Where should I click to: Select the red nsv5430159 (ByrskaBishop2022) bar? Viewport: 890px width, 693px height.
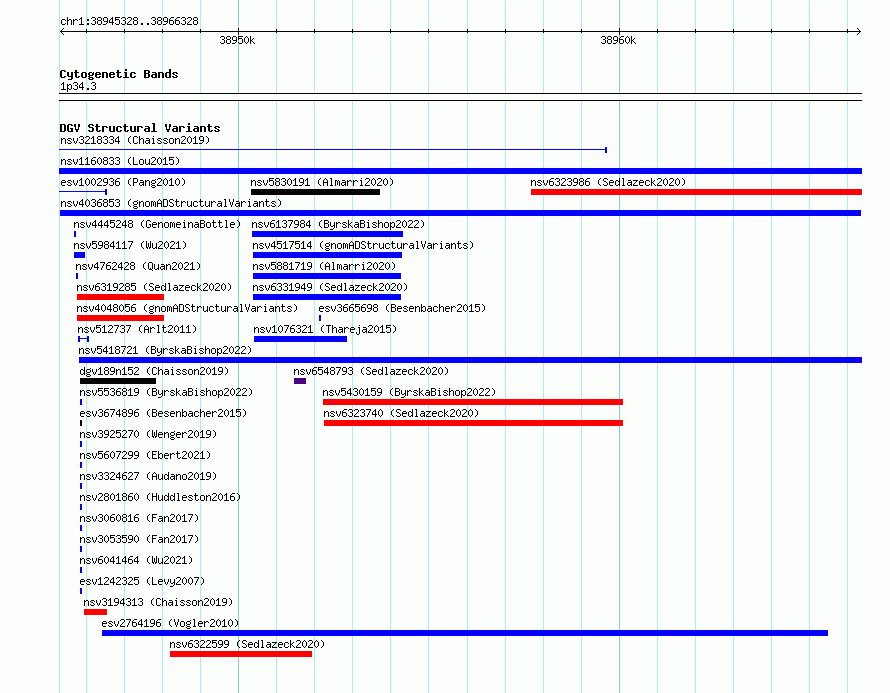(x=473, y=402)
